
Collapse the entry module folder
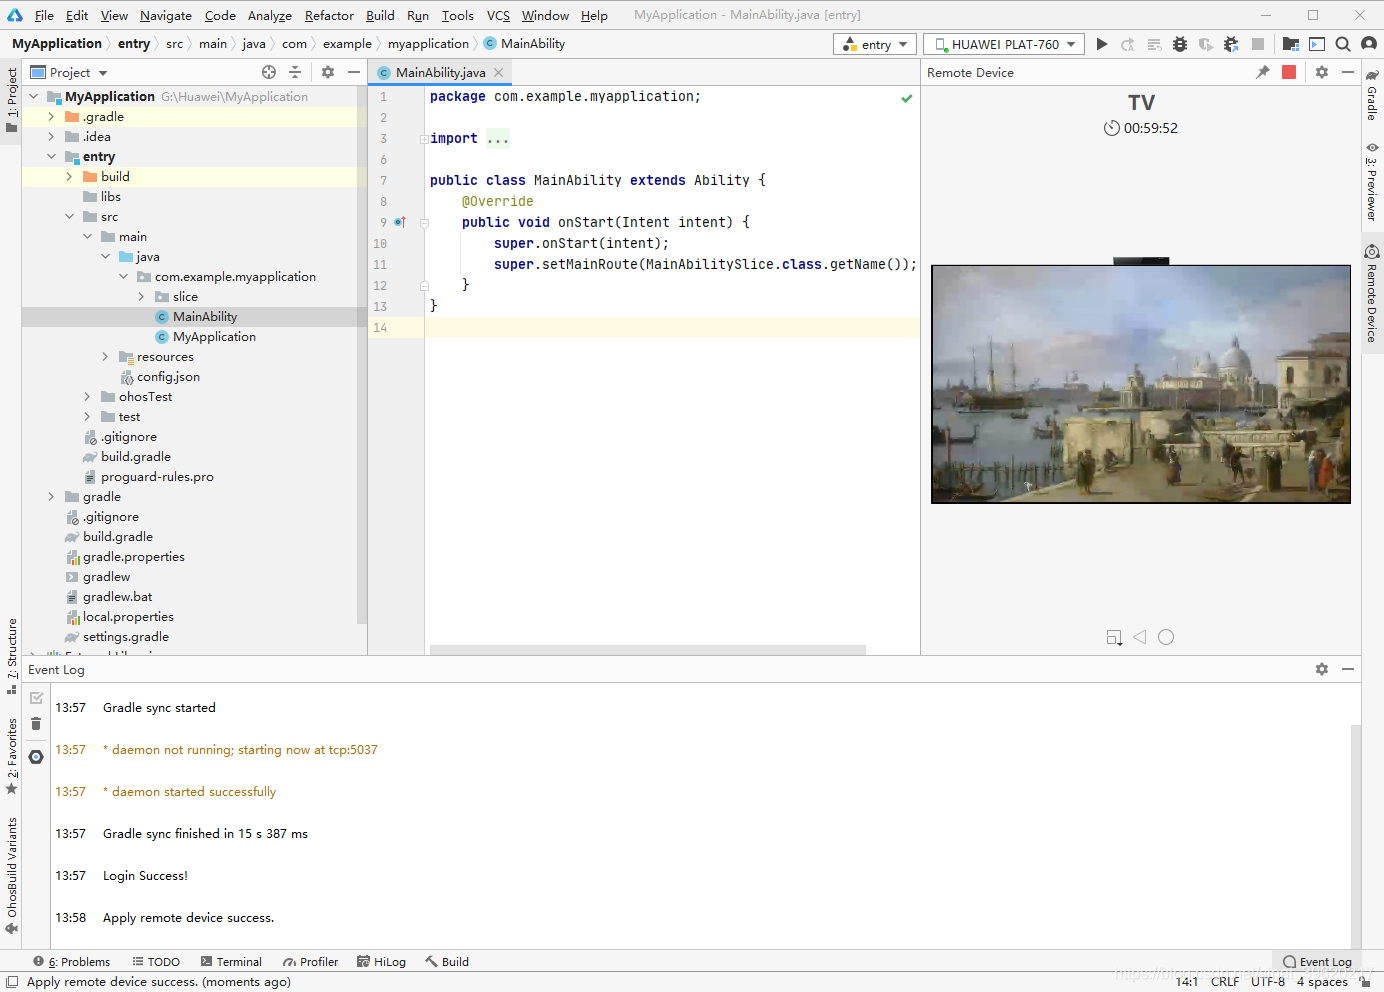51,157
